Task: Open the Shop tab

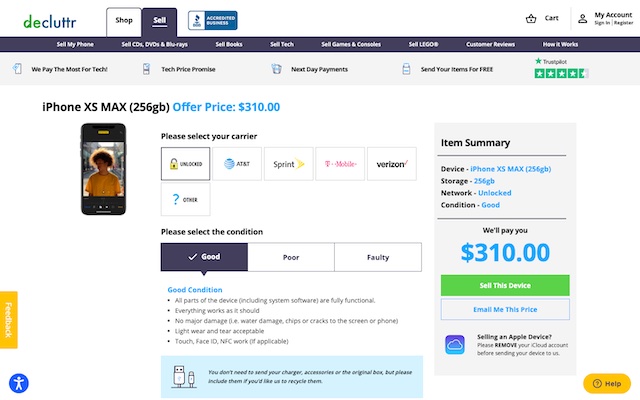Action: [123, 20]
